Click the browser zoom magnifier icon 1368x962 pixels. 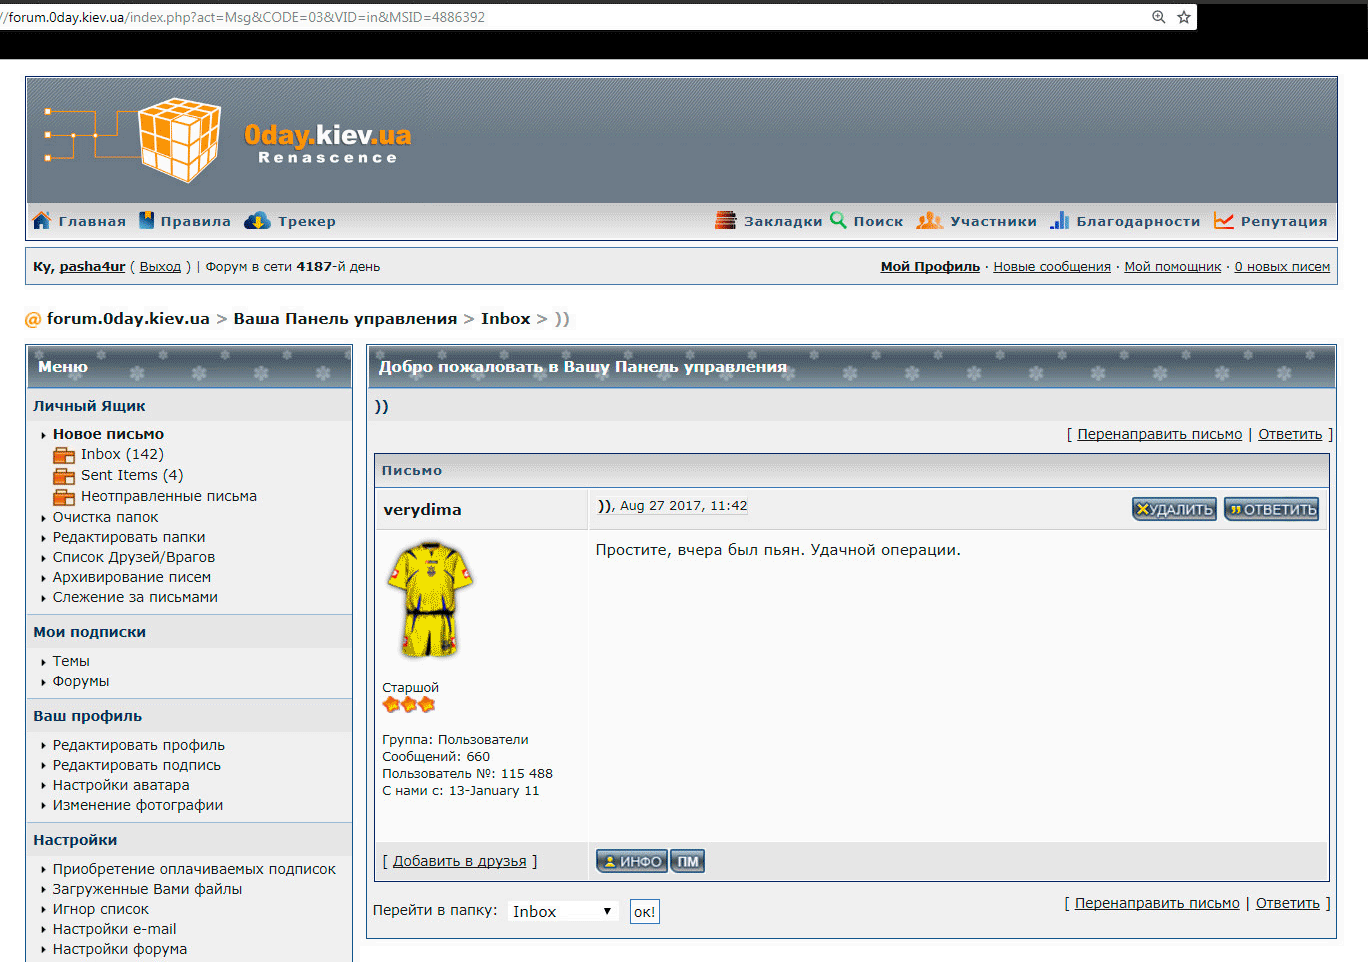(1158, 17)
